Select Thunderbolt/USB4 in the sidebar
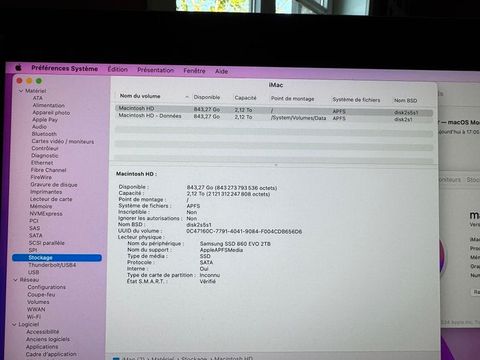The width and height of the screenshot is (480, 360). 52,265
